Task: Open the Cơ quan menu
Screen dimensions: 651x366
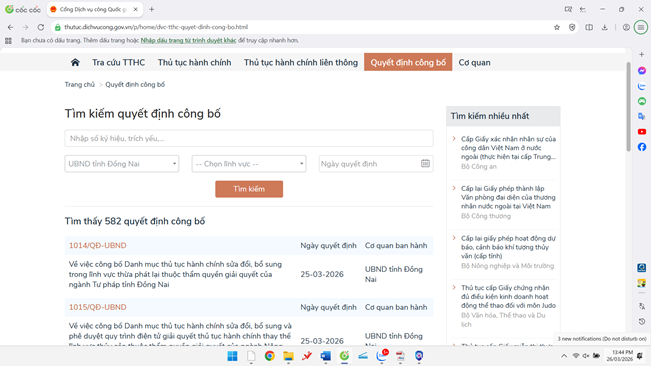Action: 474,62
